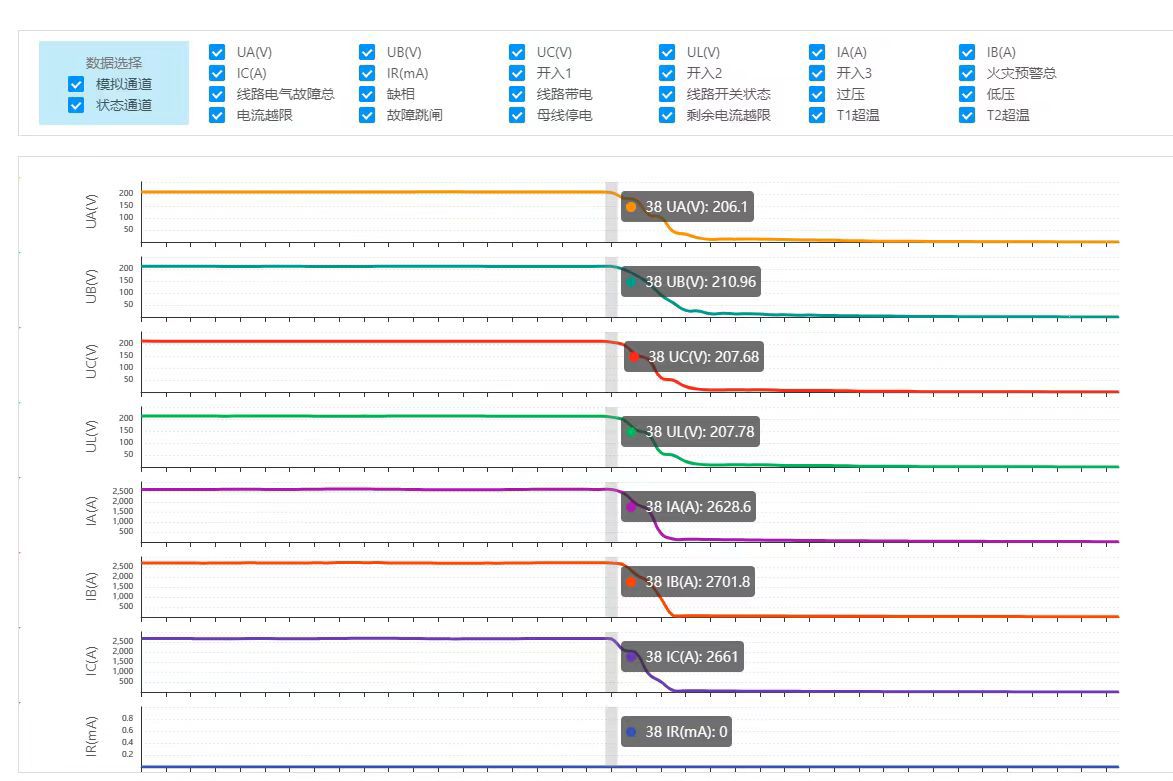Disable the UA(V) channel checkbox
Image resolution: width=1173 pixels, height=781 pixels.
[x=217, y=52]
